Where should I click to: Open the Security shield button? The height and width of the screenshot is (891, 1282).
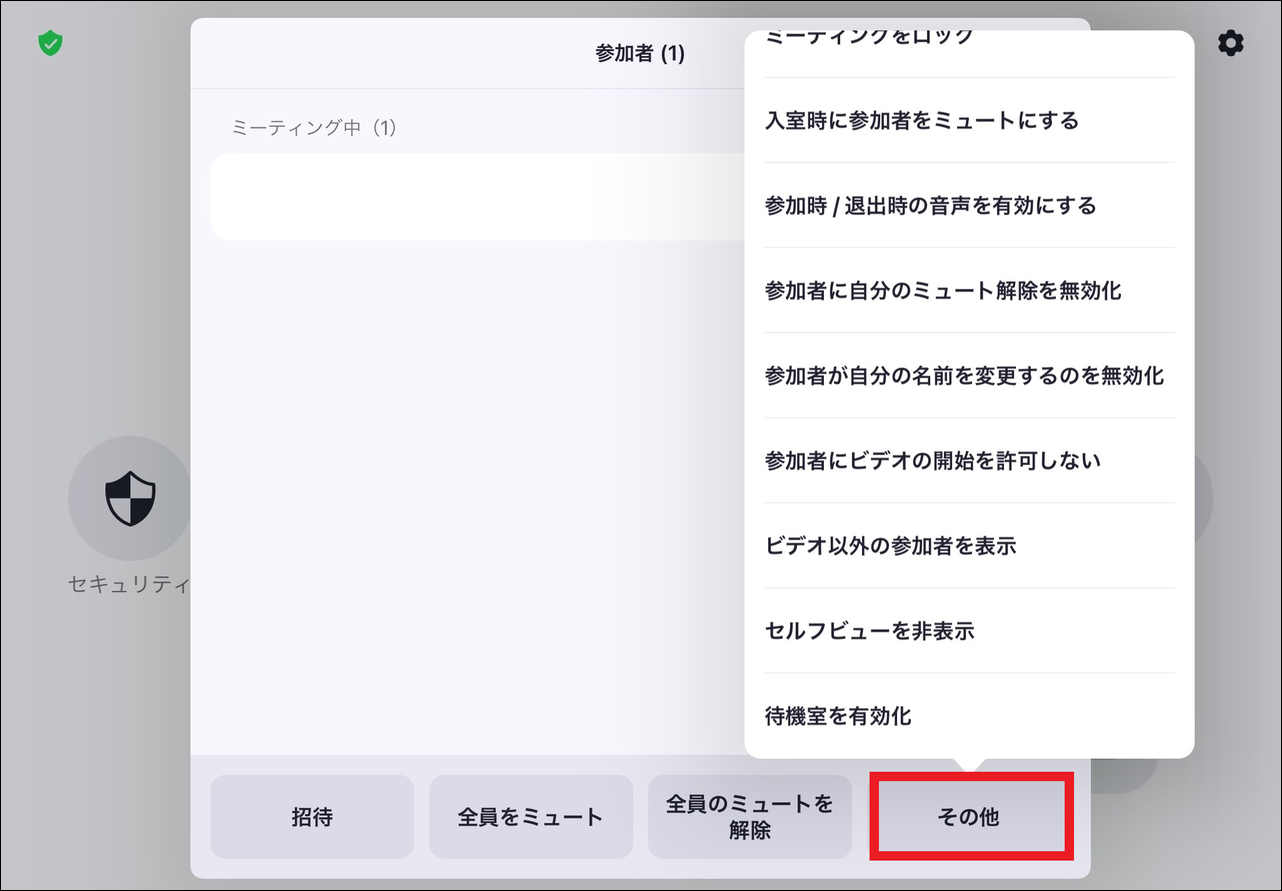click(x=130, y=498)
